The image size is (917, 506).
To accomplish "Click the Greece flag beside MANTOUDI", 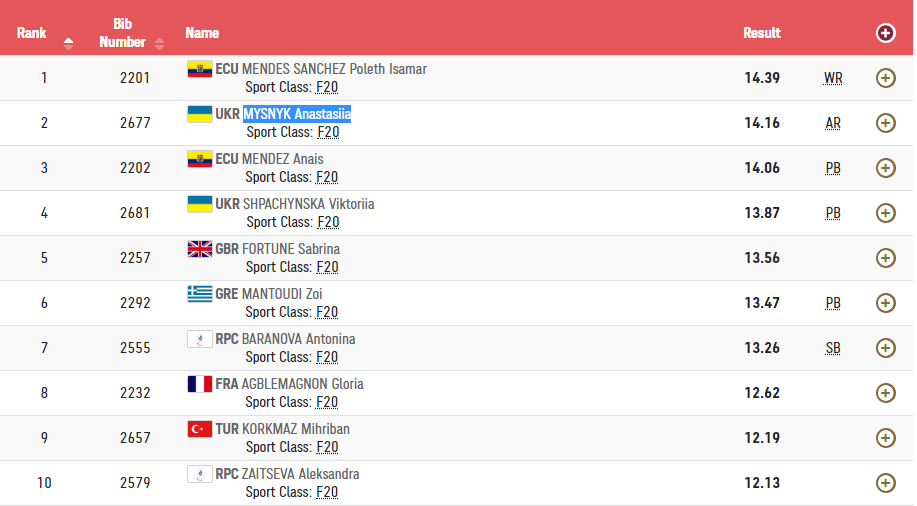I will point(200,294).
